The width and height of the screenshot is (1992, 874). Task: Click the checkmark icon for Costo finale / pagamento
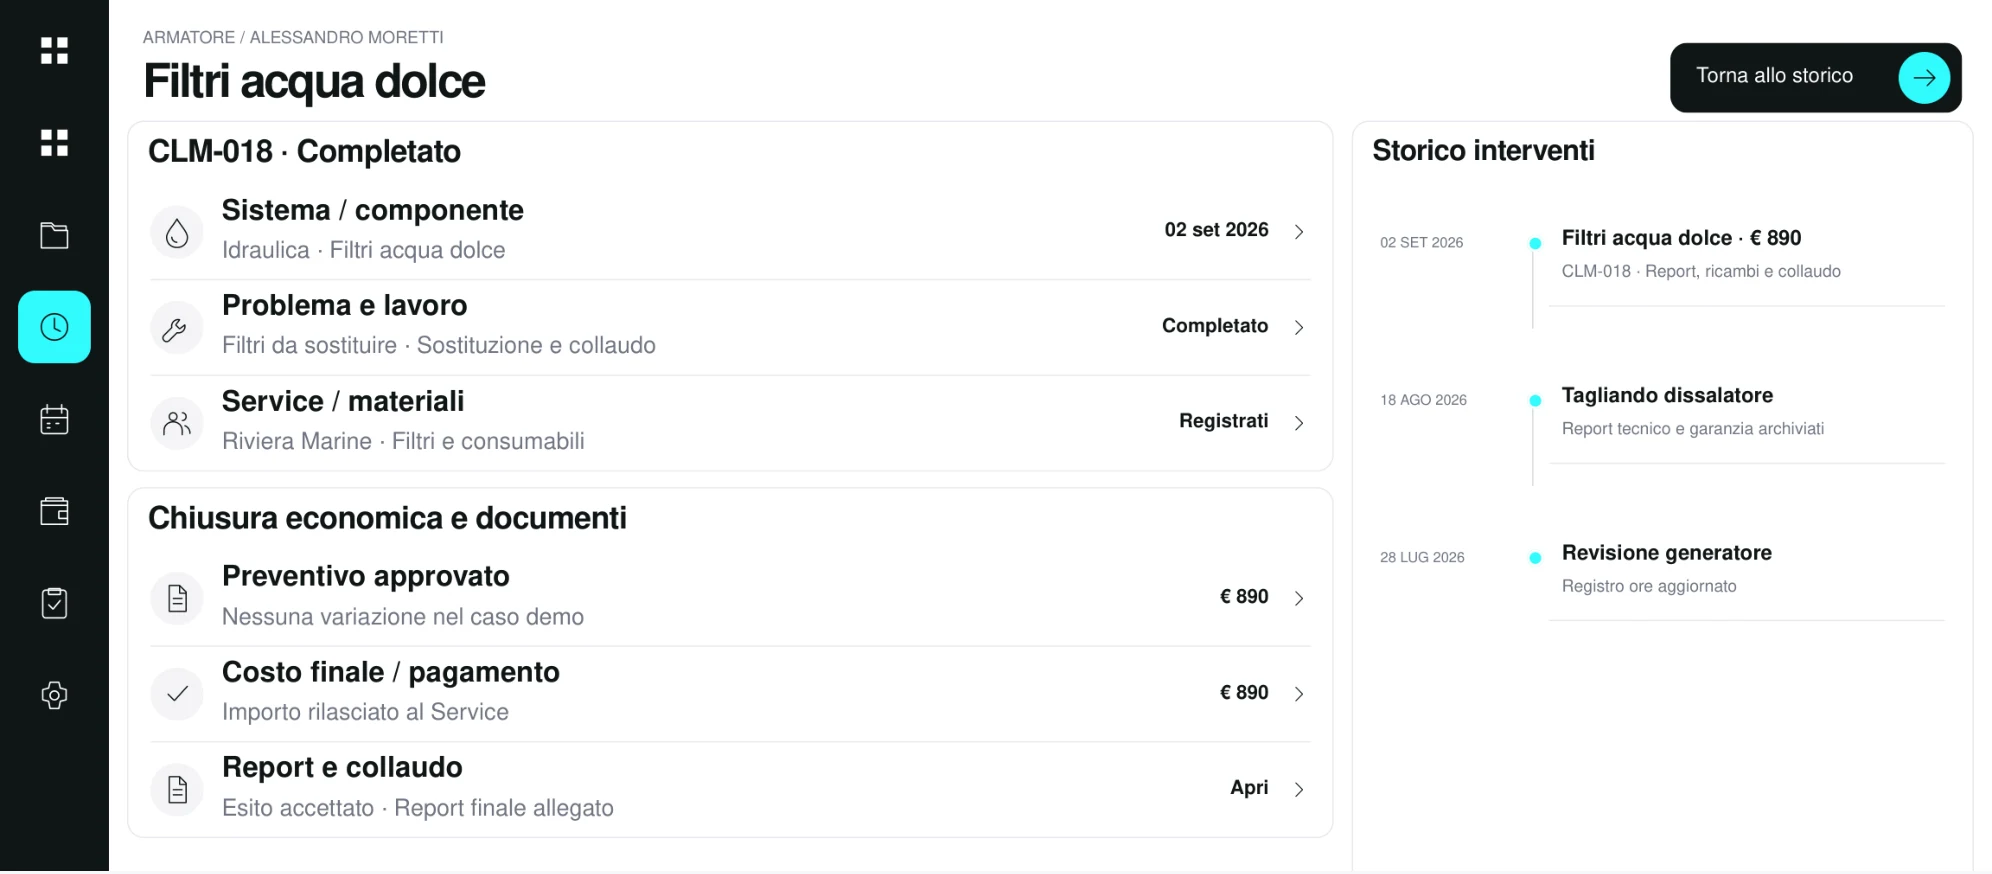[177, 694]
